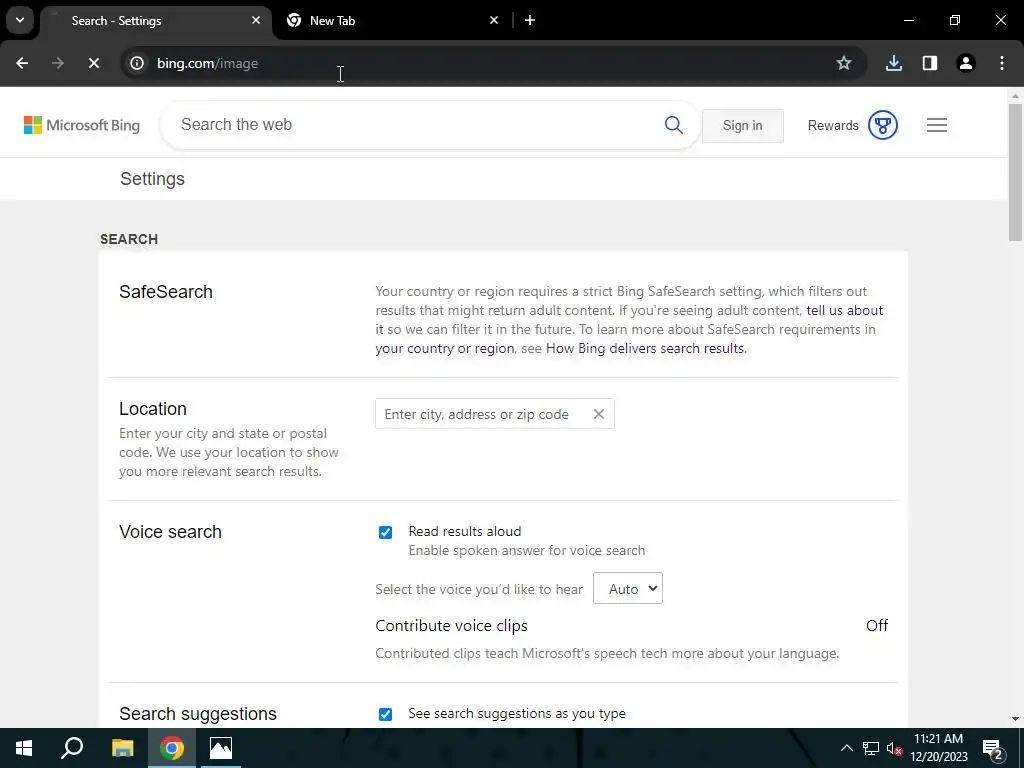The height and width of the screenshot is (768, 1024).
Task: Close the New Tab tab
Action: (494, 20)
